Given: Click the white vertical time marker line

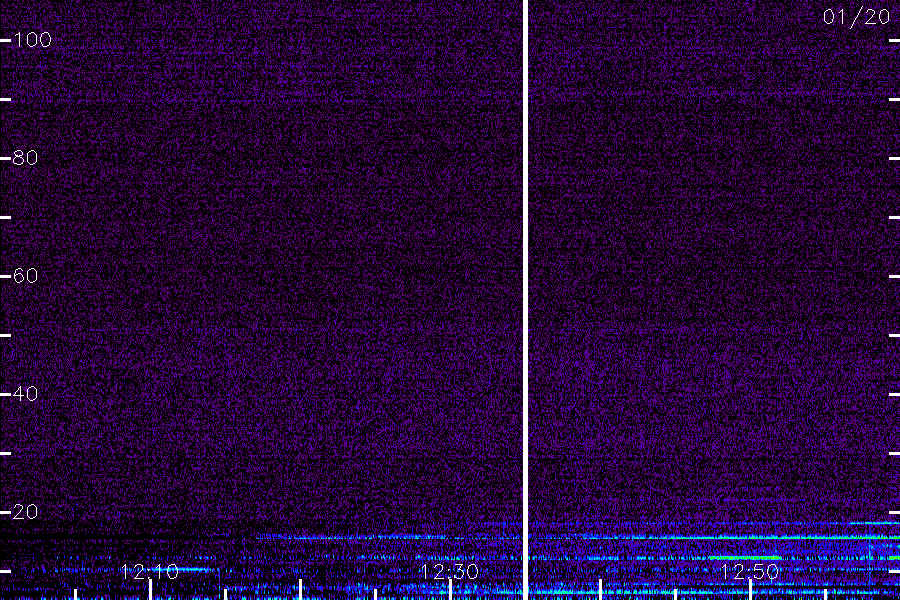Looking at the screenshot, I should pos(525,300).
